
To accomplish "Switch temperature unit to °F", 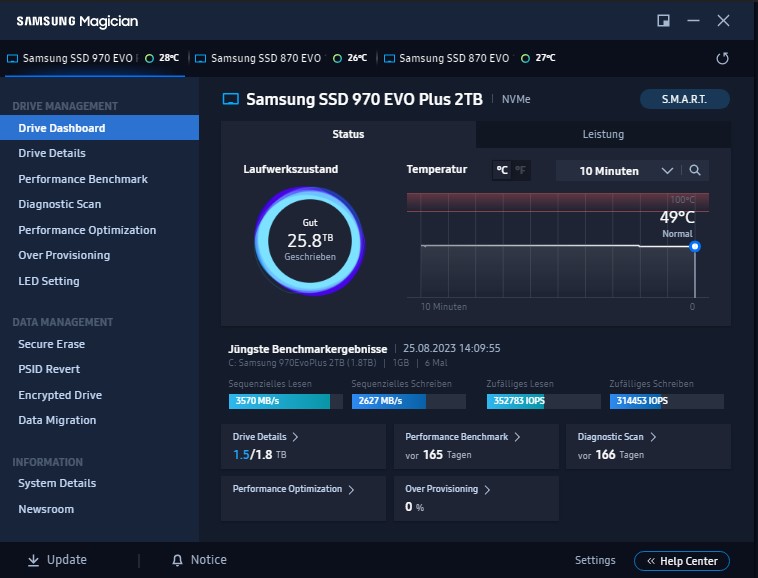I will (x=520, y=170).
